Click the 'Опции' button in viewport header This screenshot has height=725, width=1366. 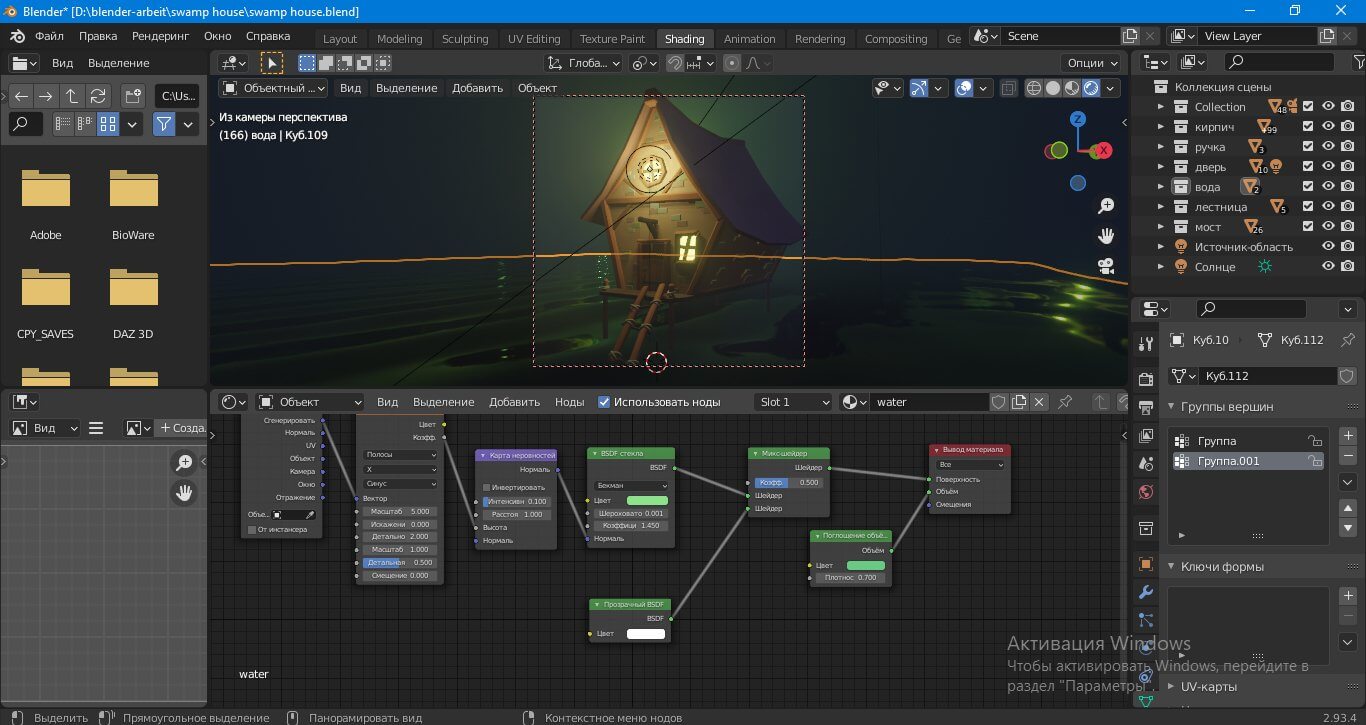(x=1093, y=62)
